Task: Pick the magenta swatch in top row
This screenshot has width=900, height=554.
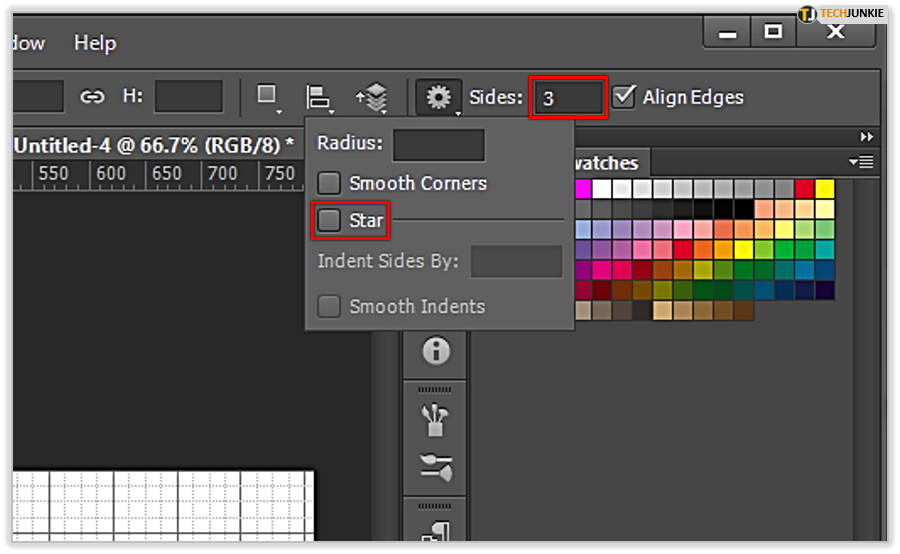Action: [x=583, y=188]
